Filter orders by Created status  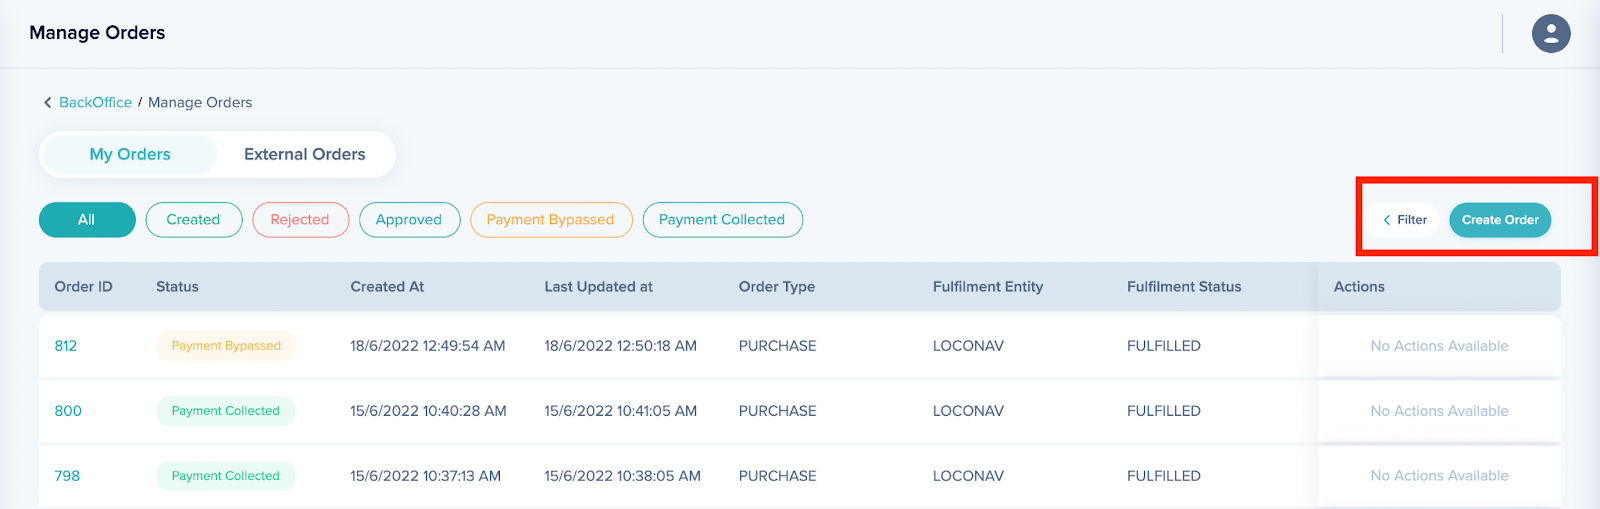[x=193, y=220]
